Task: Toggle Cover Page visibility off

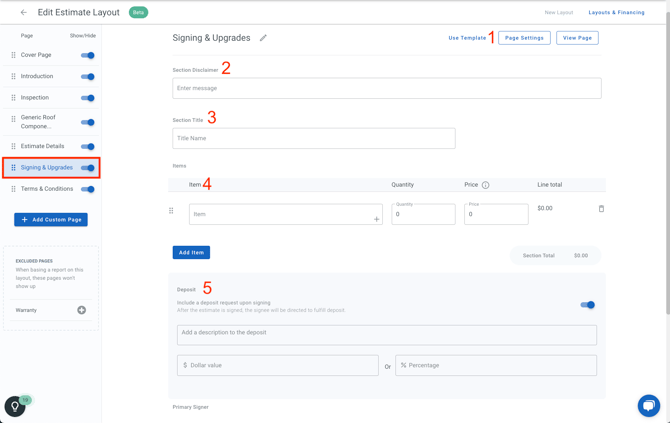Action: pyautogui.click(x=88, y=55)
